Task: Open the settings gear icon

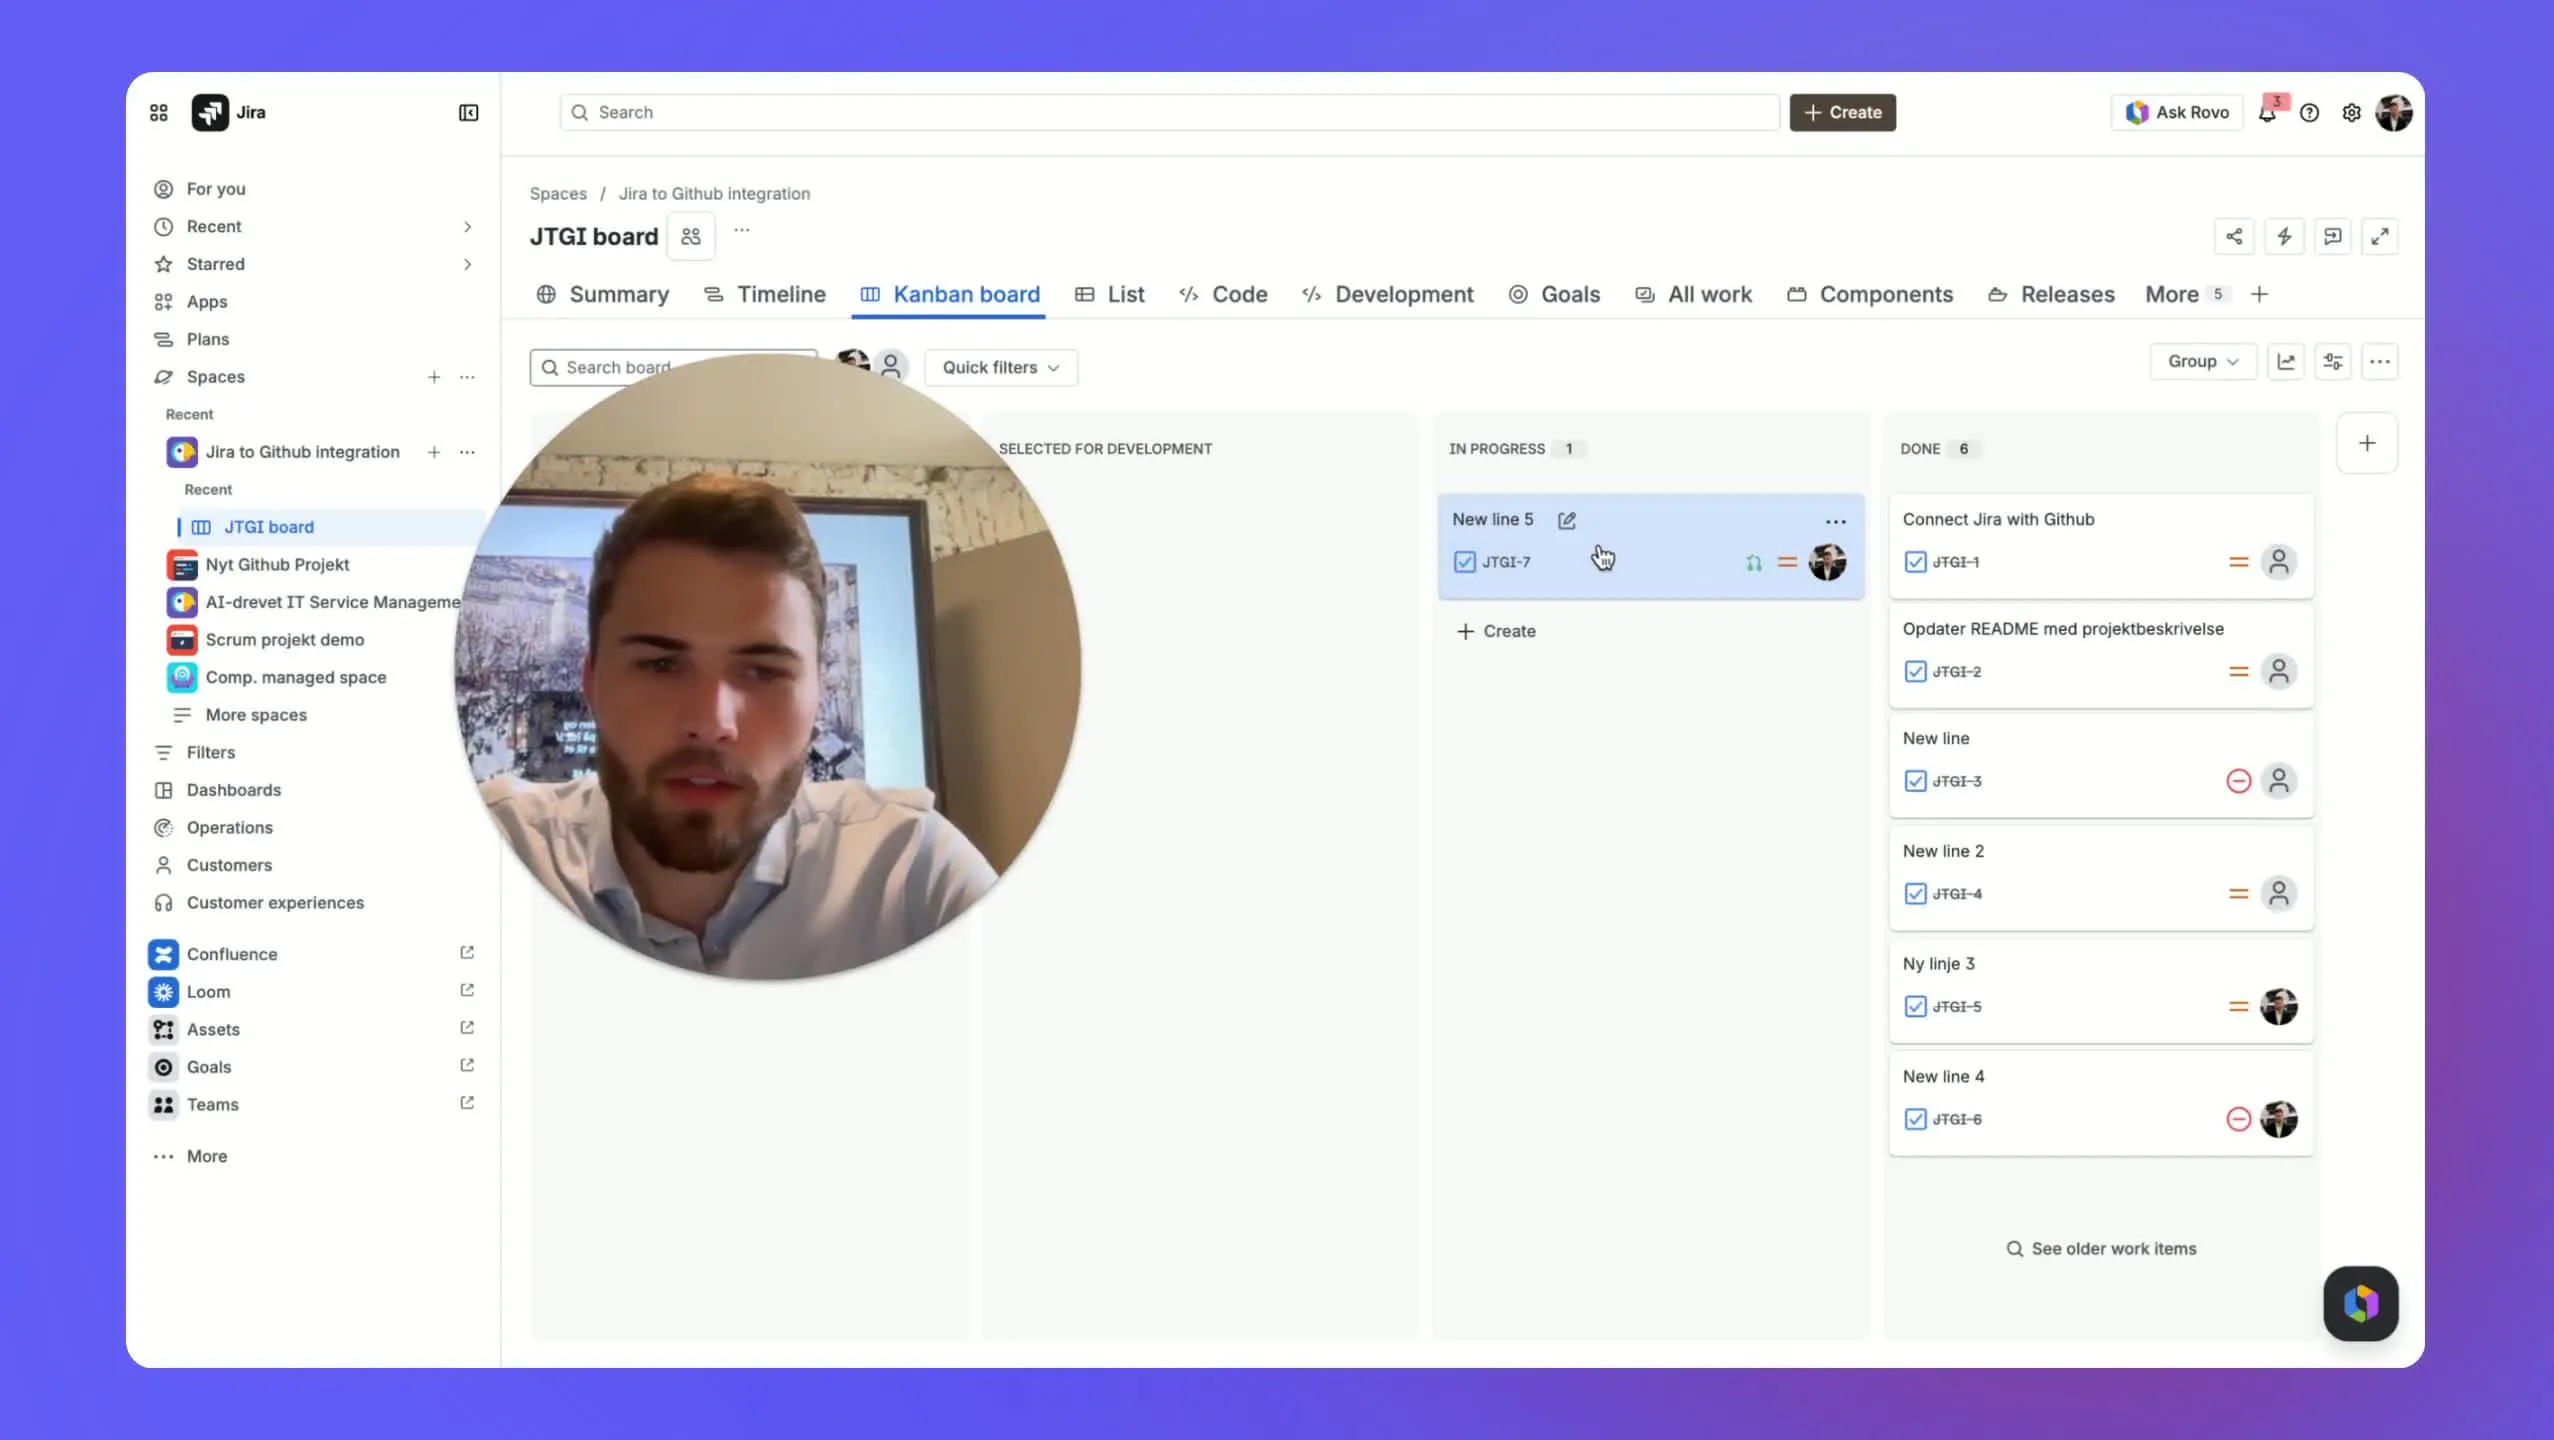Action: [x=2352, y=113]
